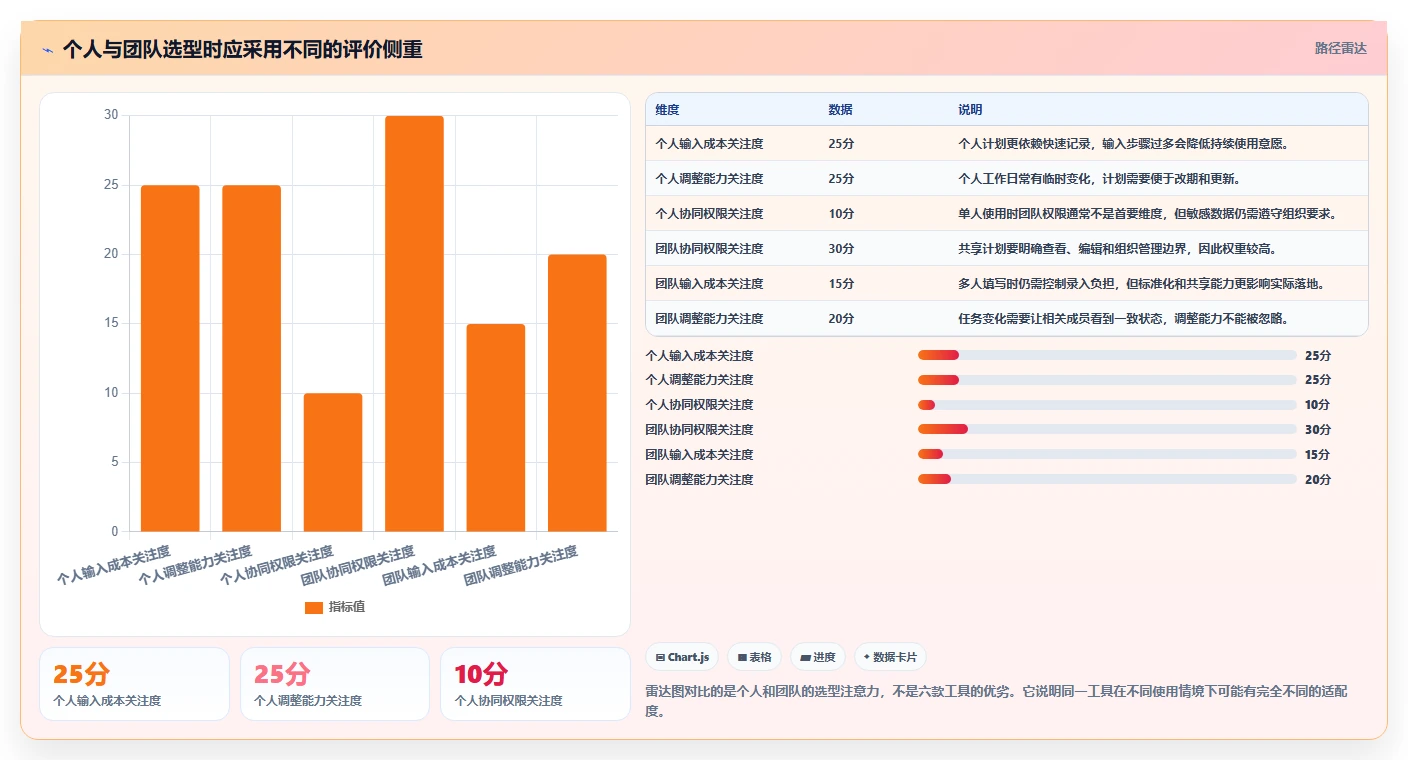Screen dimensions: 1408x760
Task: Toggle the 指标值 legend swatch under the chart
Action: click(x=313, y=607)
